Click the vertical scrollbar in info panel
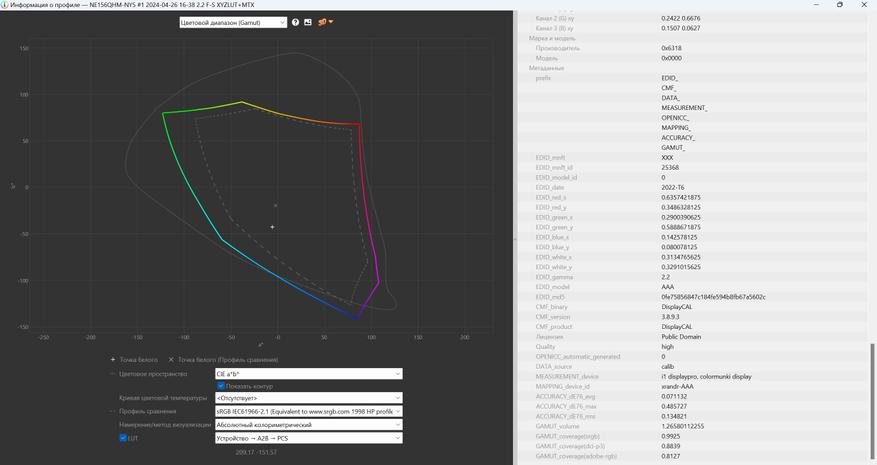This screenshot has width=877, height=465. pos(873,403)
